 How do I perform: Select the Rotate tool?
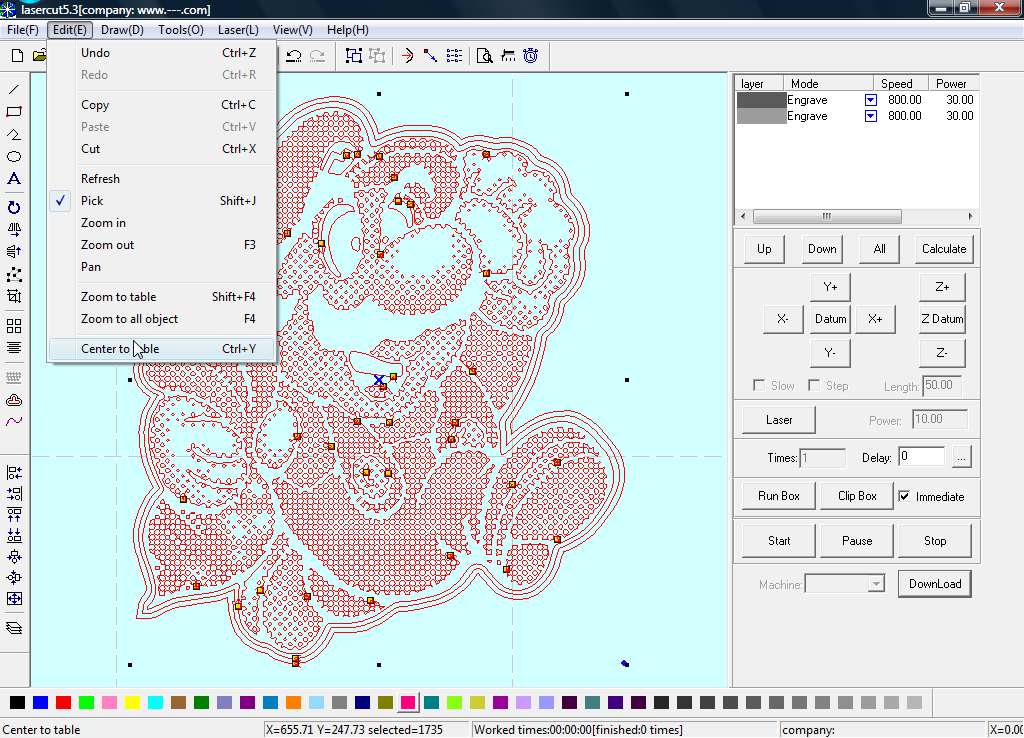coord(14,208)
